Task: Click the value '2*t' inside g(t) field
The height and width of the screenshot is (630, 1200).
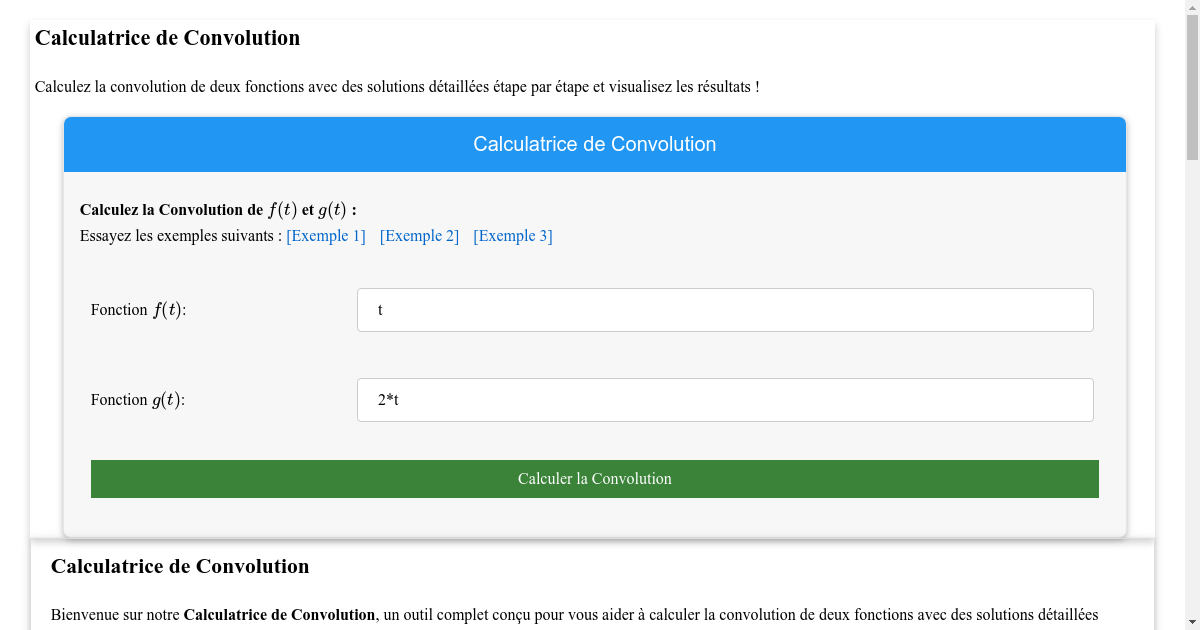Action: coord(388,399)
